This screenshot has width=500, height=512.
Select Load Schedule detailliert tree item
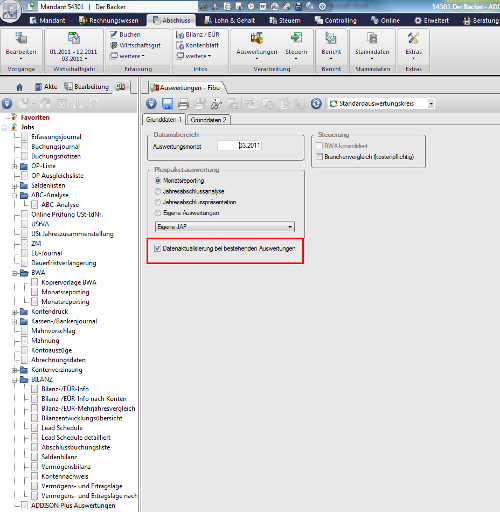tap(76, 437)
